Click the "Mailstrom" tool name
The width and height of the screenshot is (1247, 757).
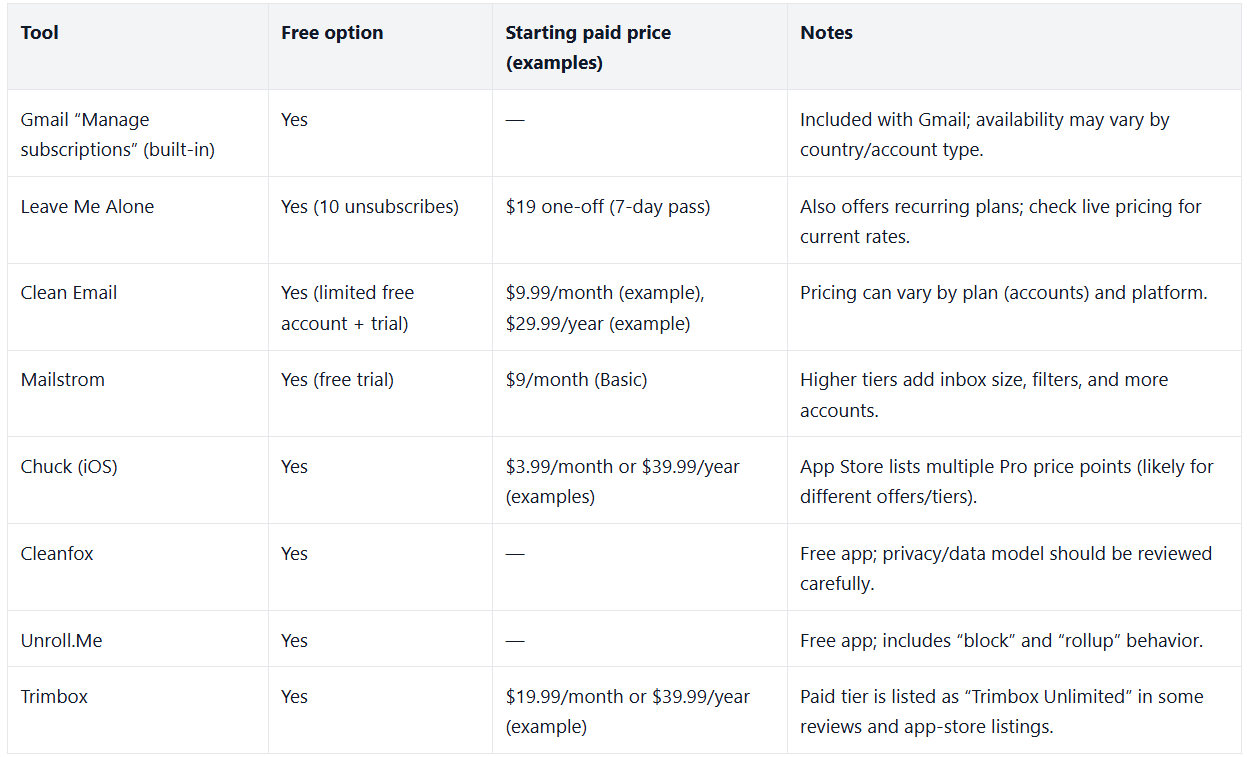(x=62, y=380)
